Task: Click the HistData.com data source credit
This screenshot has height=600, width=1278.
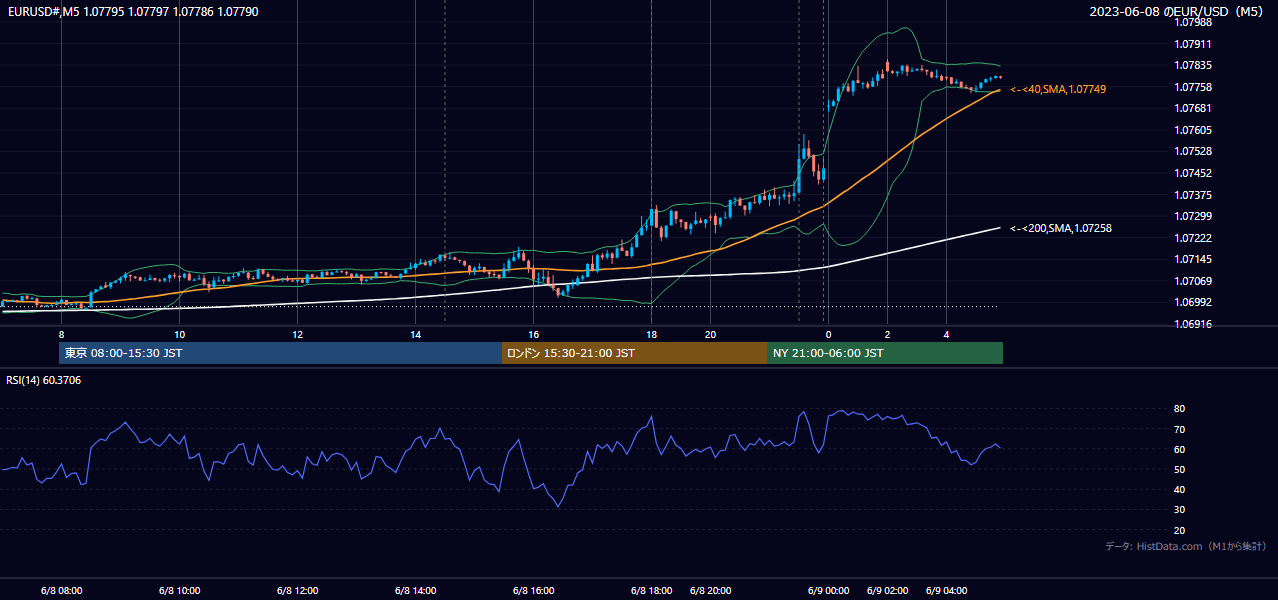Action: (1186, 546)
